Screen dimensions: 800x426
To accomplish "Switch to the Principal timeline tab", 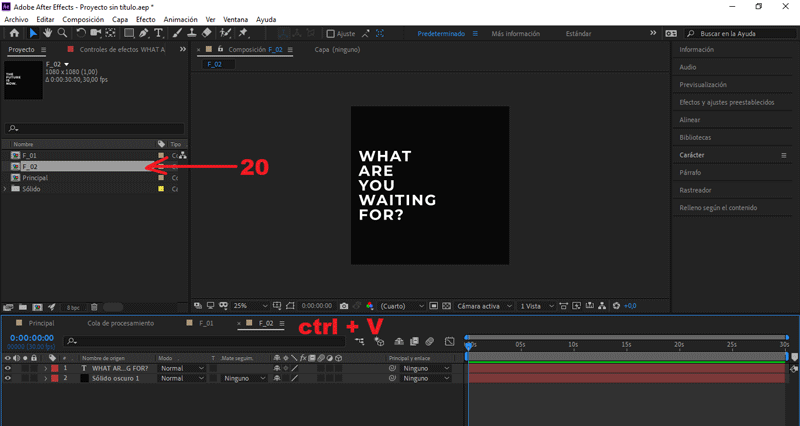I will click(41, 323).
